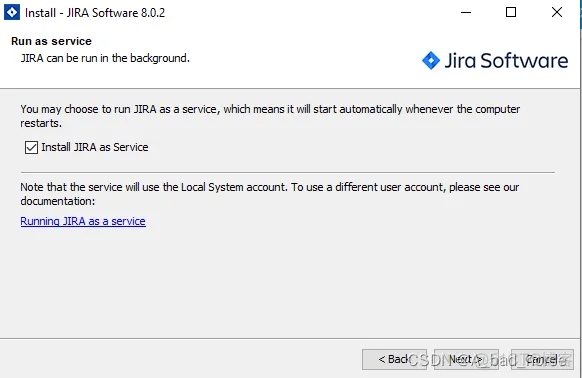This screenshot has width=582, height=378.
Task: Click the 'Install - JIRA Software 8.0.2' title
Action: point(95,13)
